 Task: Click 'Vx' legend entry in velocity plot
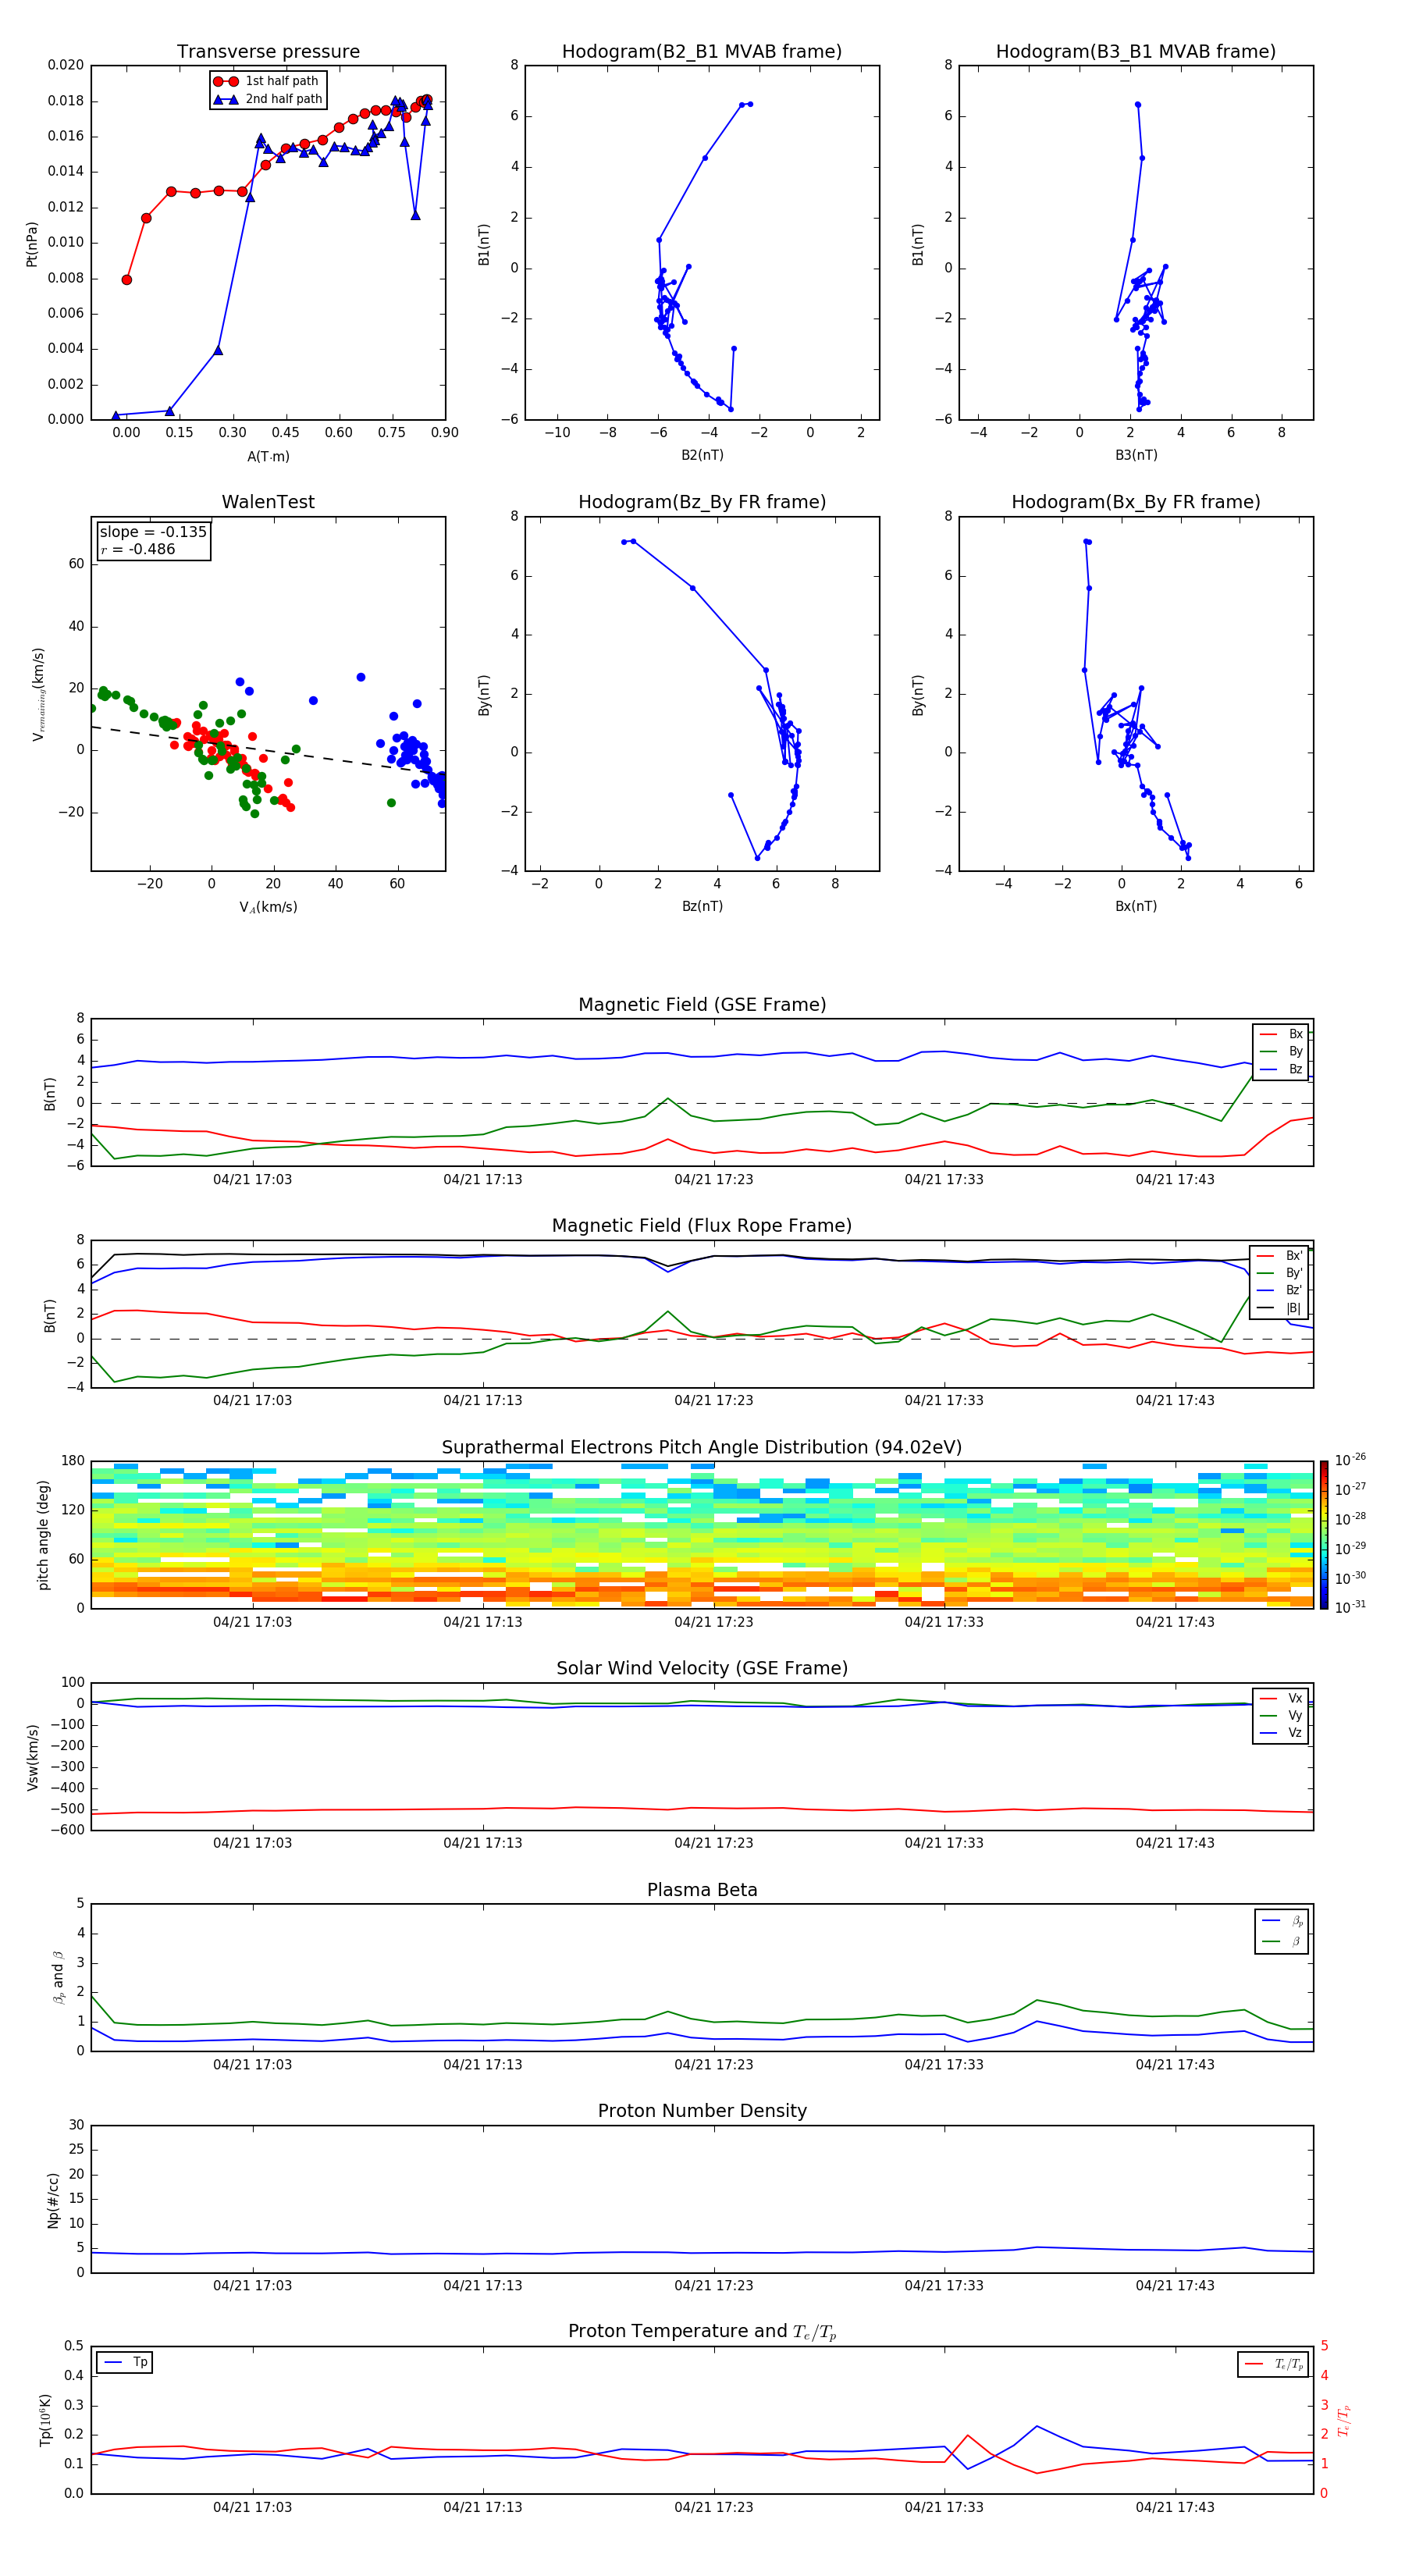(1281, 1698)
